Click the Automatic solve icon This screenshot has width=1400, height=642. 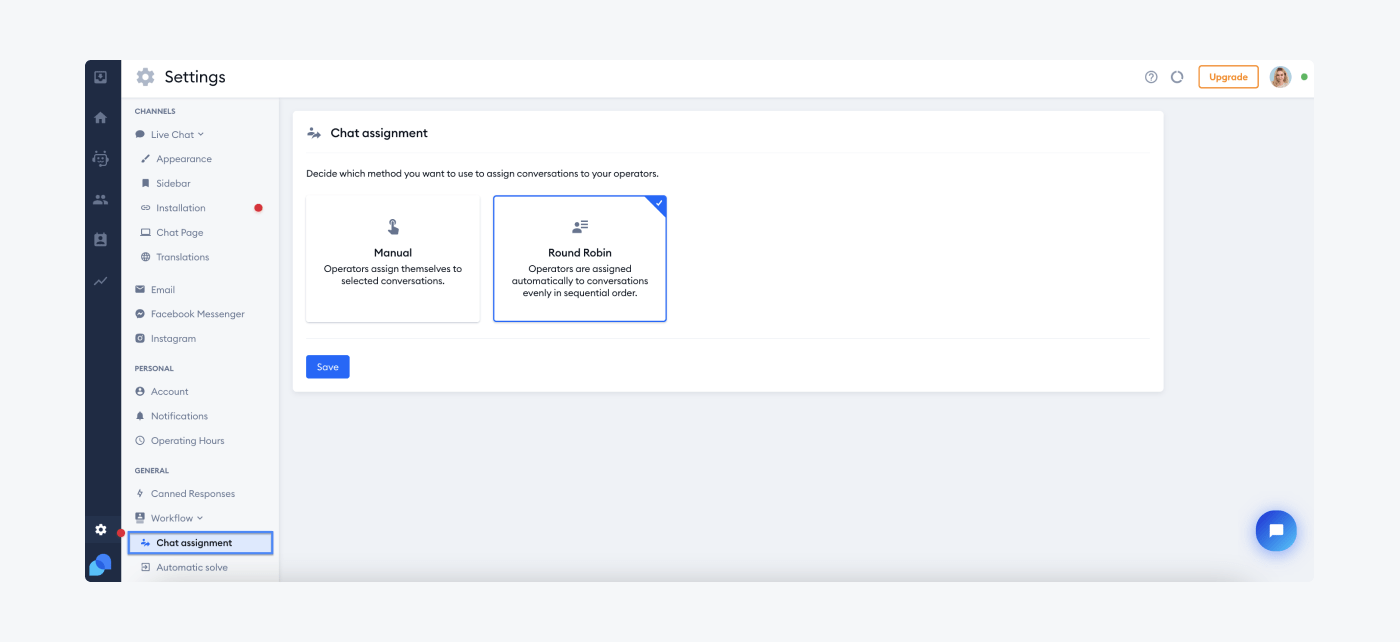pyautogui.click(x=146, y=568)
